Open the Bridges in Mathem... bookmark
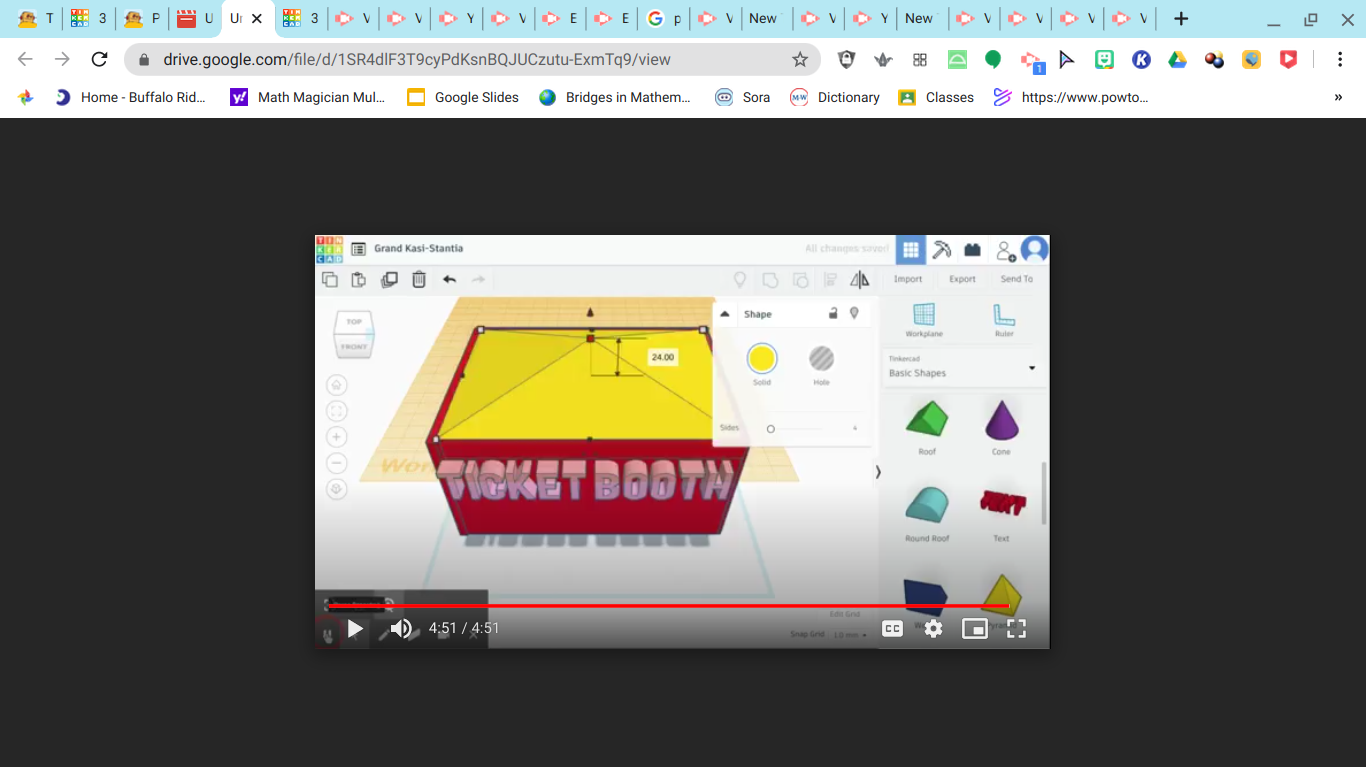 [615, 97]
